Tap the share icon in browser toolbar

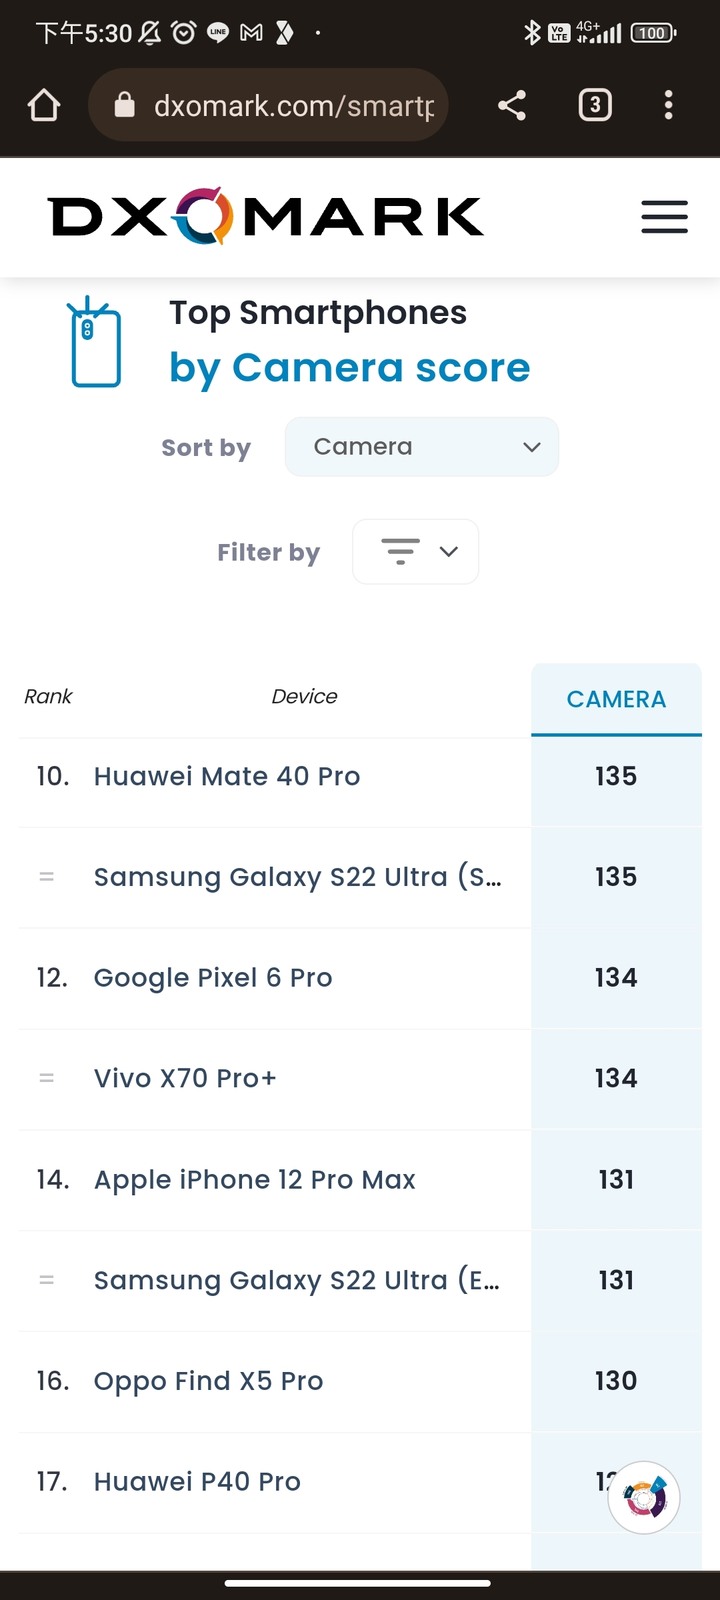(512, 105)
